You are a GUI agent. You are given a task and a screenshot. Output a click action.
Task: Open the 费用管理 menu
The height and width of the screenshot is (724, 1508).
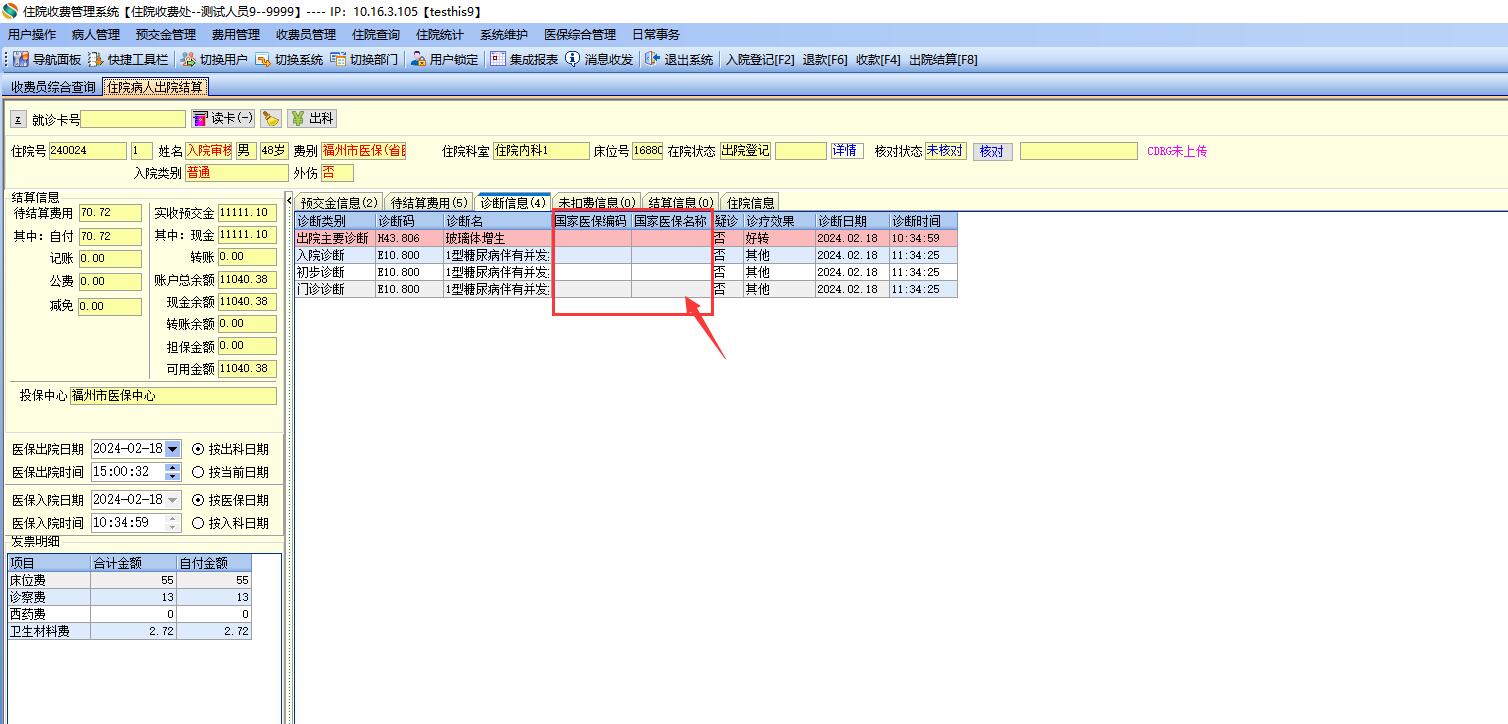coord(236,35)
